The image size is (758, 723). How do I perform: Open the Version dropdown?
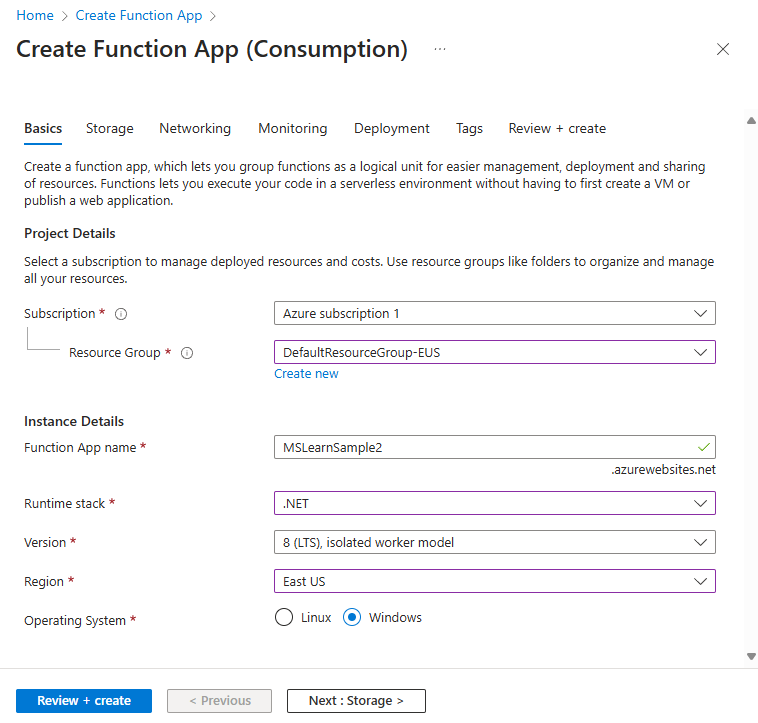494,543
